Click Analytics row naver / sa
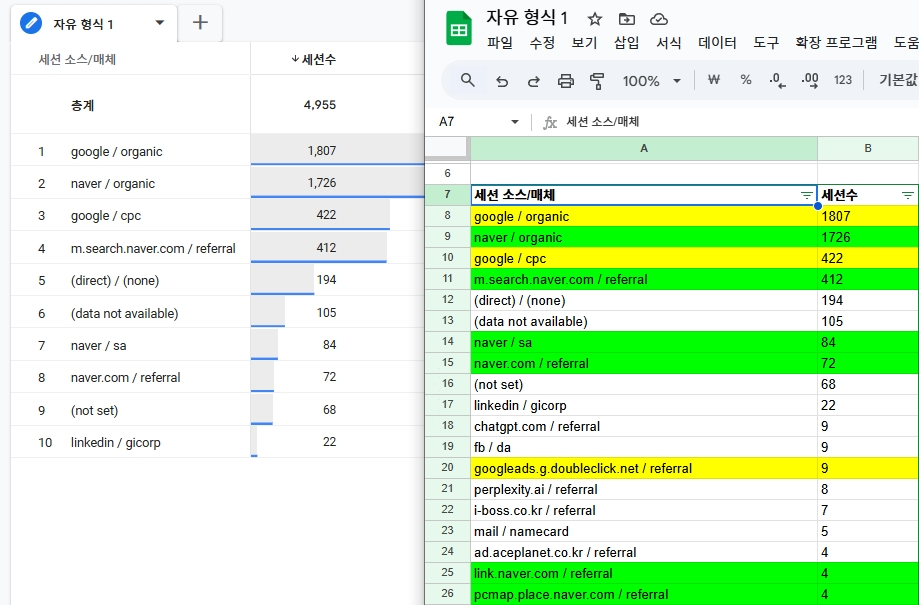The image size is (919, 605). [217, 345]
